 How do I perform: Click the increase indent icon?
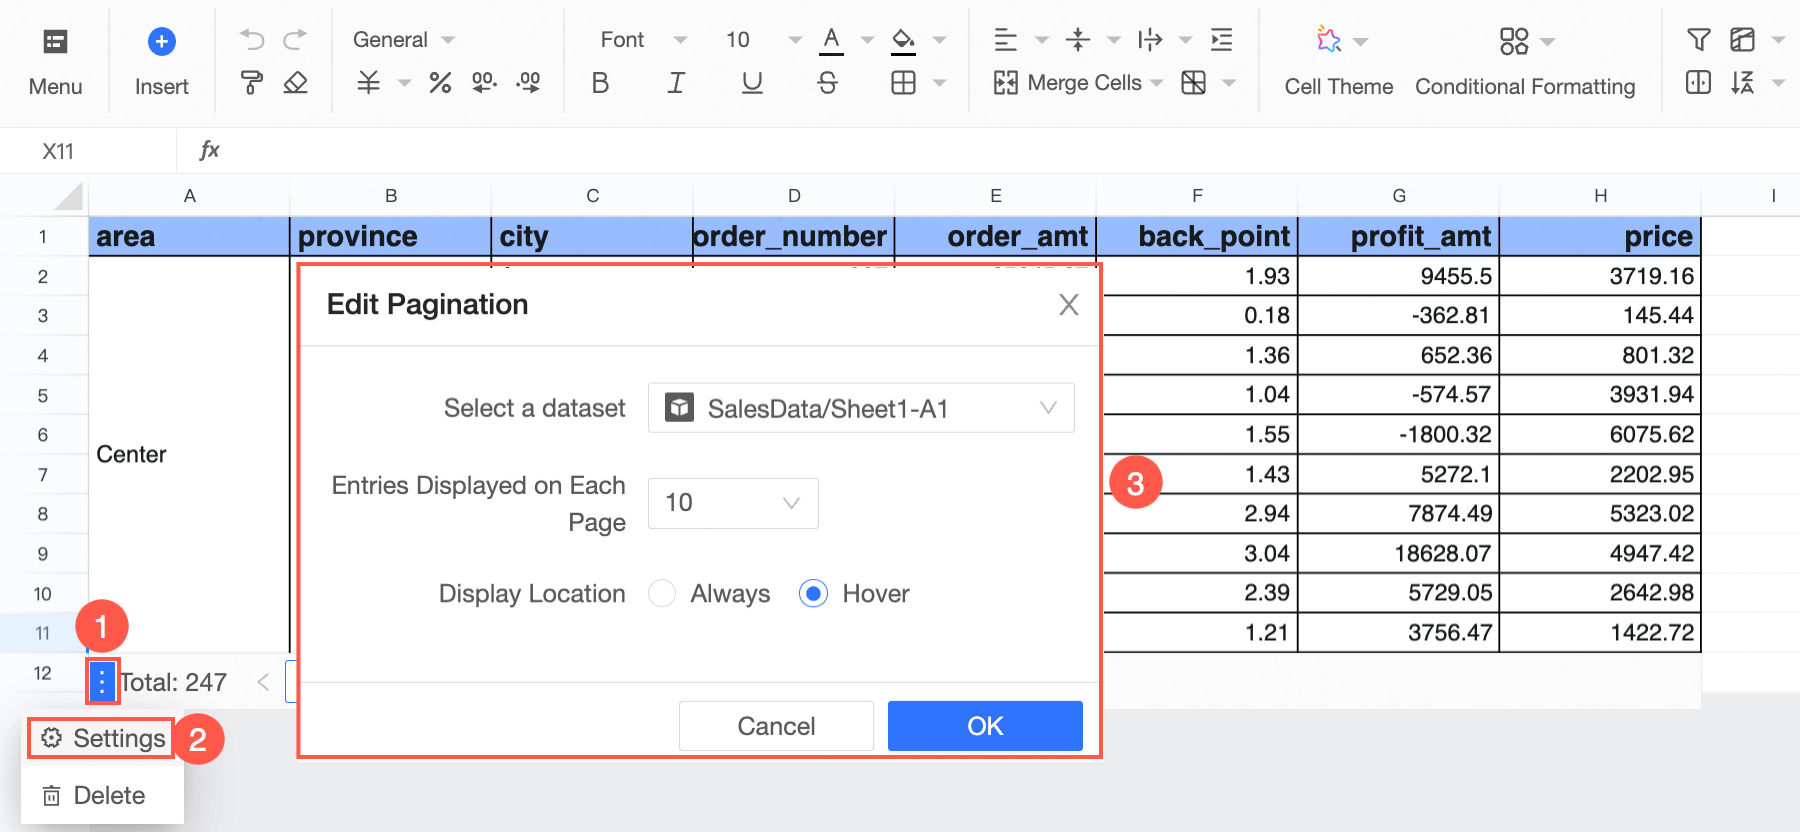pos(1221,40)
